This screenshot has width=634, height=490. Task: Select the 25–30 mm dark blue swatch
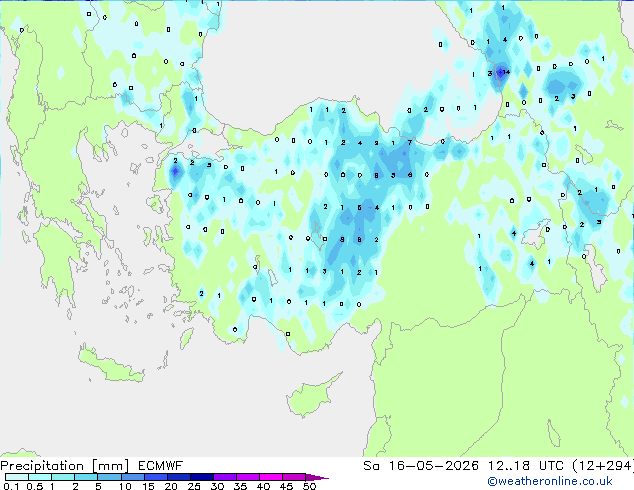(201, 477)
